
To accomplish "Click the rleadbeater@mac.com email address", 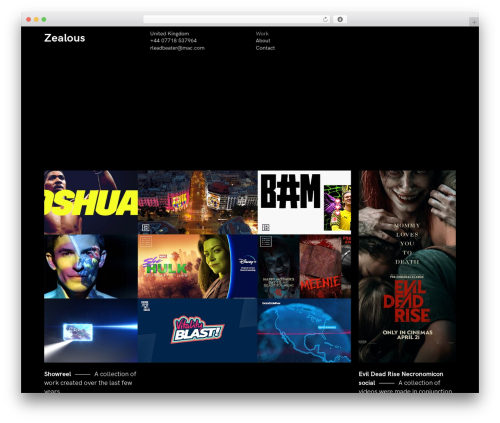I will coord(177,48).
